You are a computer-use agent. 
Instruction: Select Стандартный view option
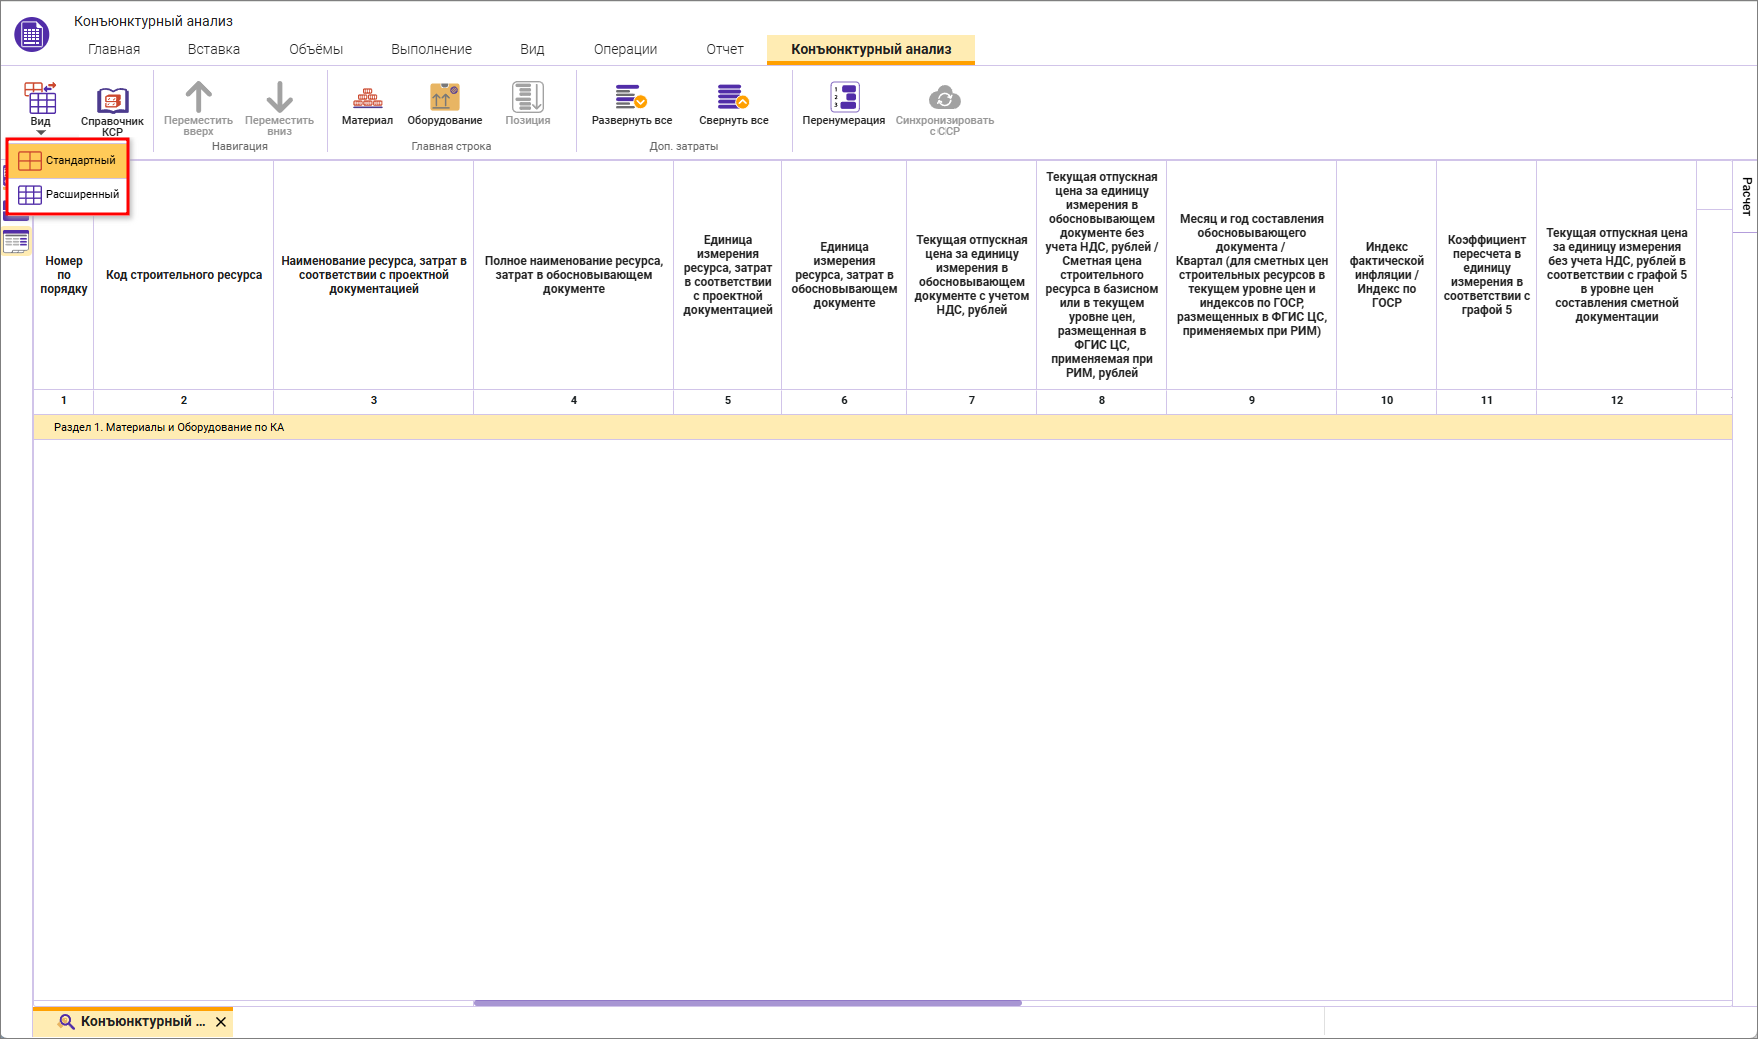[x=68, y=160]
